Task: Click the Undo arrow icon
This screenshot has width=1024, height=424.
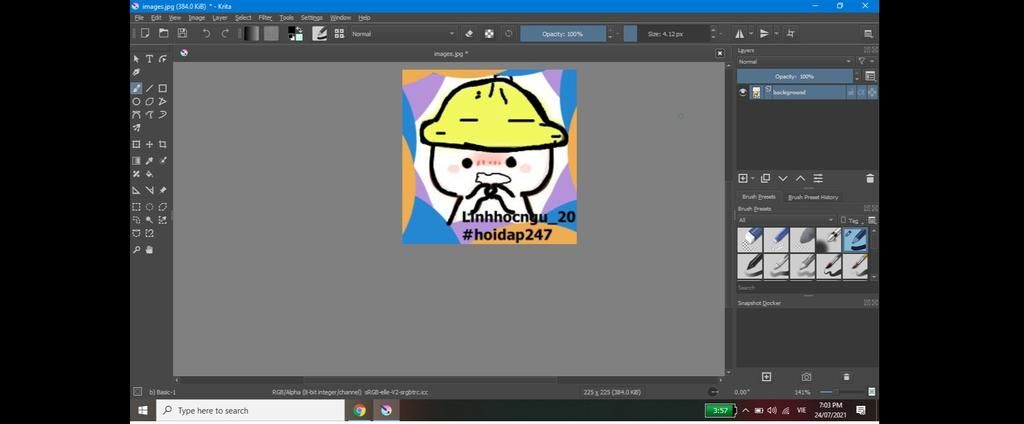Action: pos(206,33)
